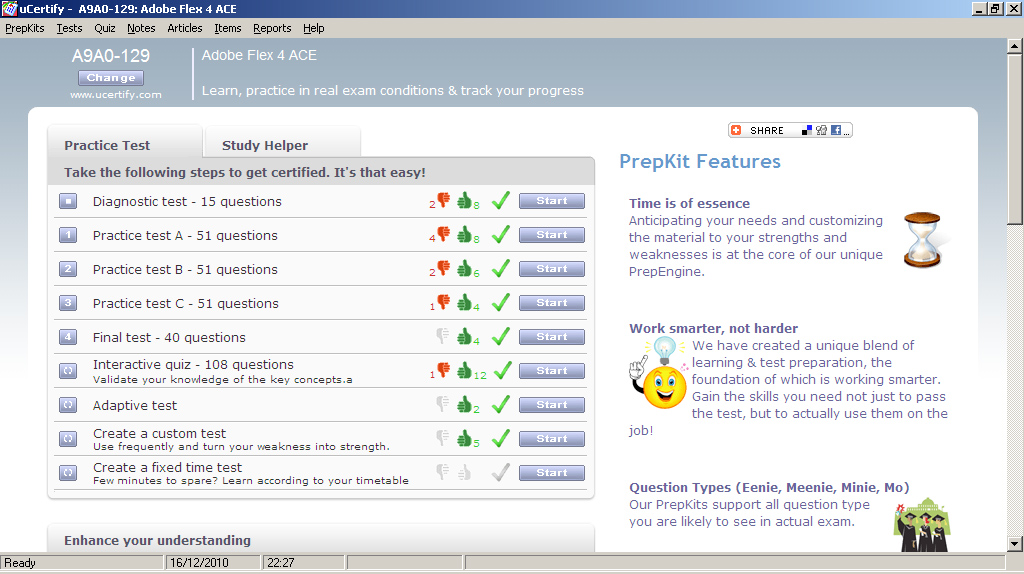Click thumbs-down icon for Diagnostic test
Screen dimensions: 1024x574
(443, 200)
